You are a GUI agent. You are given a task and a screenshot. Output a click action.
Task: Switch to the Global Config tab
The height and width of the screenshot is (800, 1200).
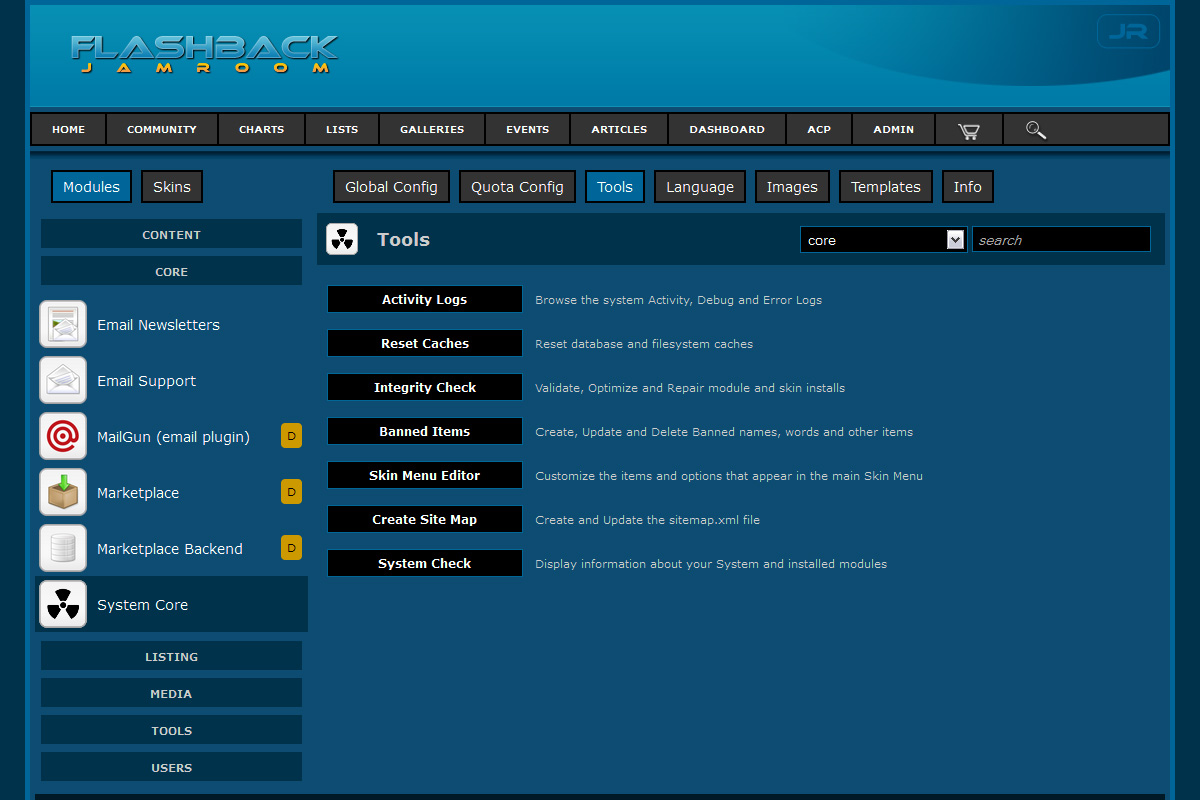(391, 187)
